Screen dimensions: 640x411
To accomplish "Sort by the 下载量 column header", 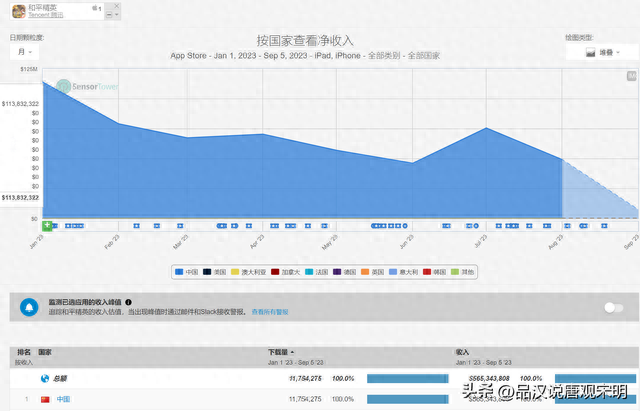I will (x=278, y=352).
